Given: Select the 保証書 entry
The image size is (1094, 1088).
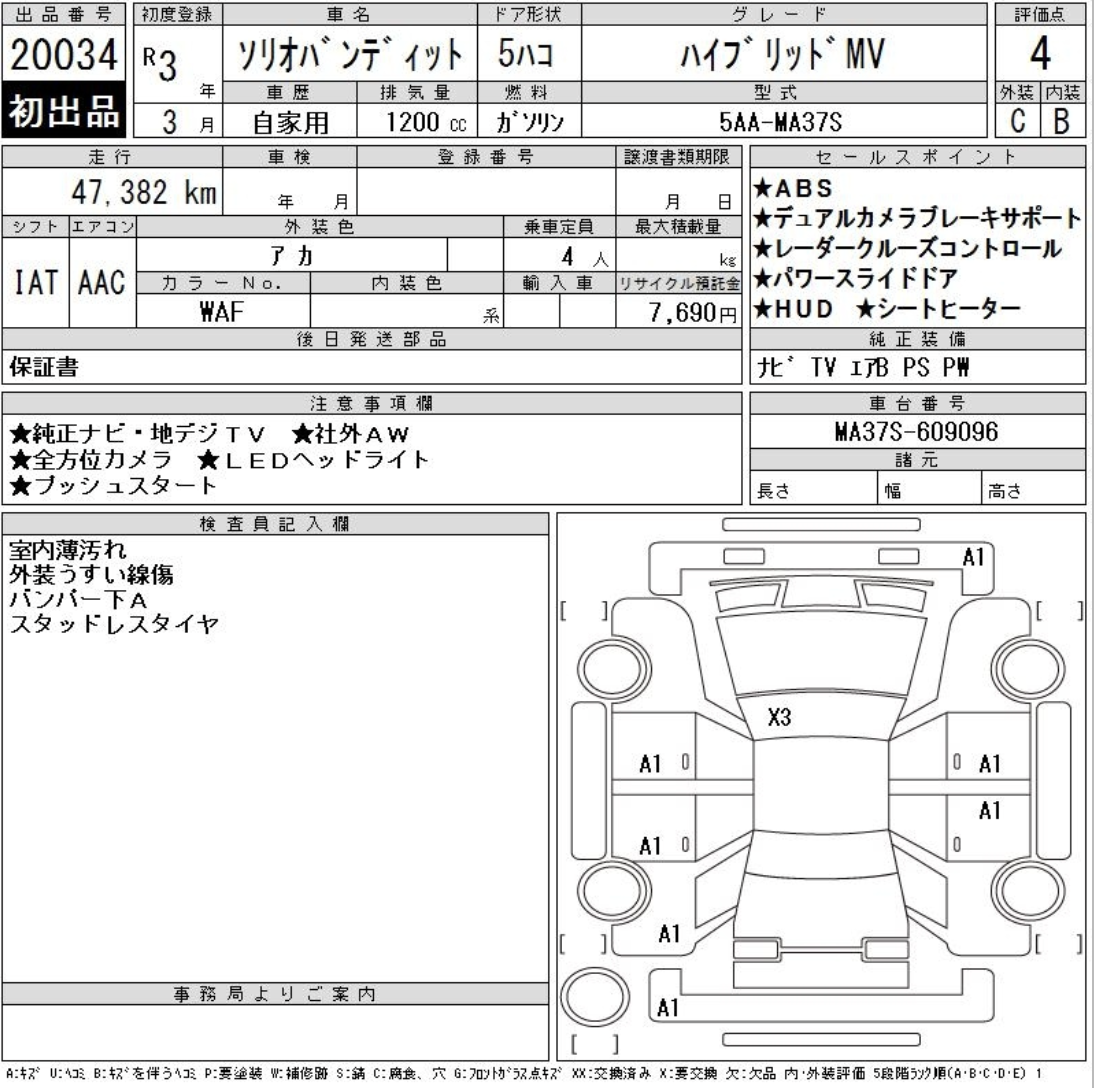Looking at the screenshot, I should coord(44,366).
